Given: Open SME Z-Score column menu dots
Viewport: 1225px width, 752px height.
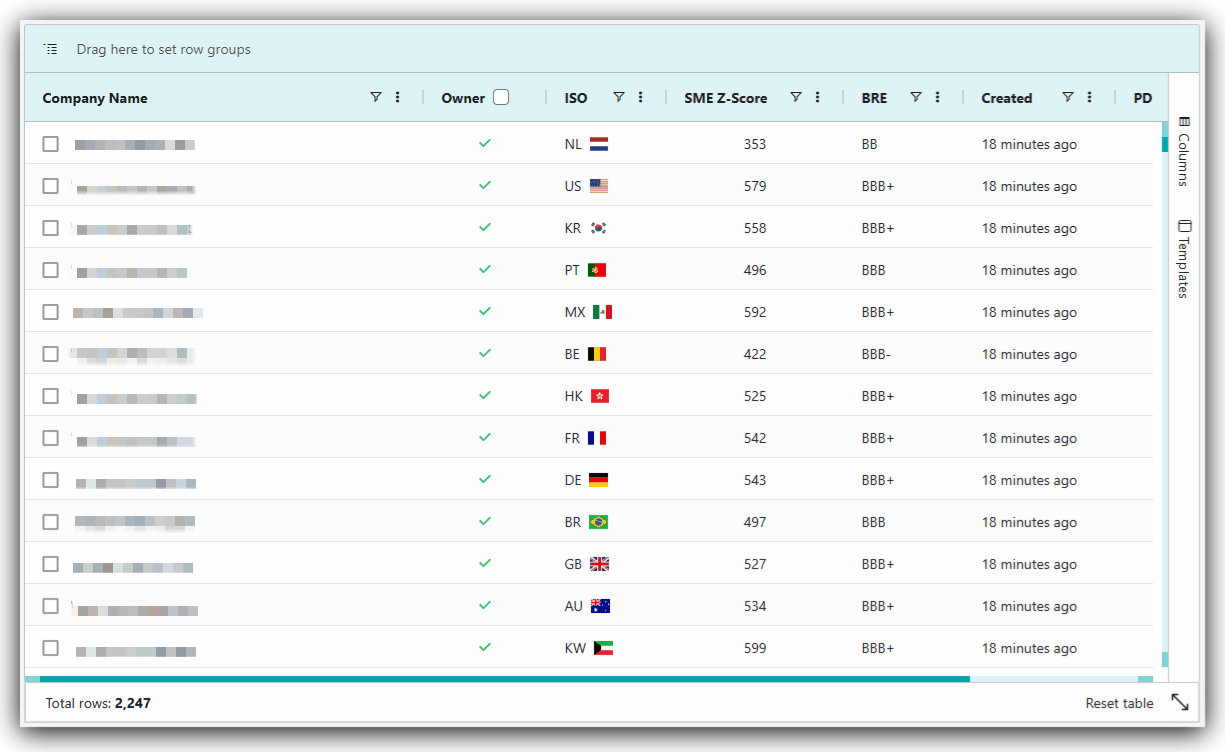Looking at the screenshot, I should (x=818, y=97).
